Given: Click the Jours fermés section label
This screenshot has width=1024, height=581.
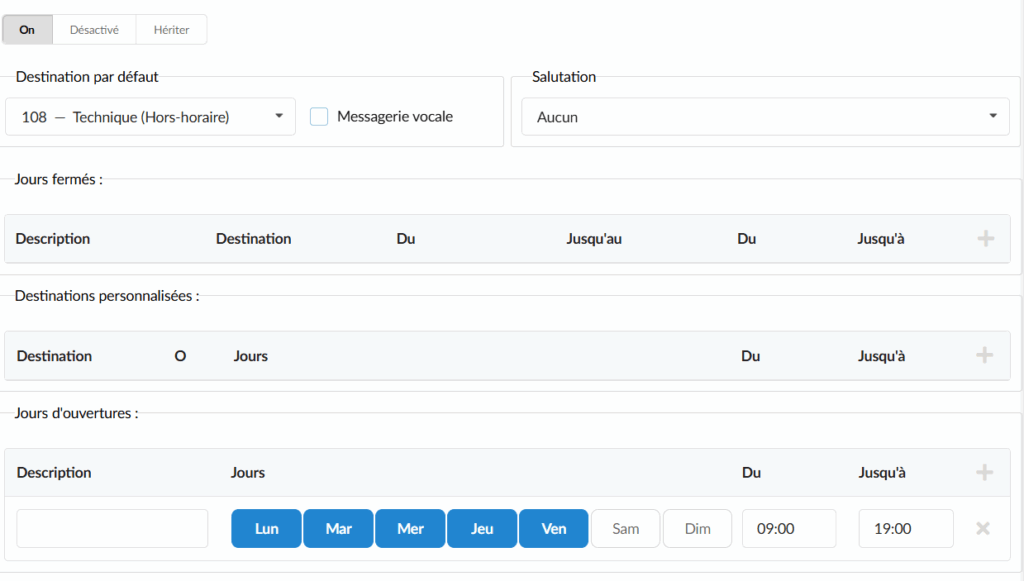Looking at the screenshot, I should [59, 180].
